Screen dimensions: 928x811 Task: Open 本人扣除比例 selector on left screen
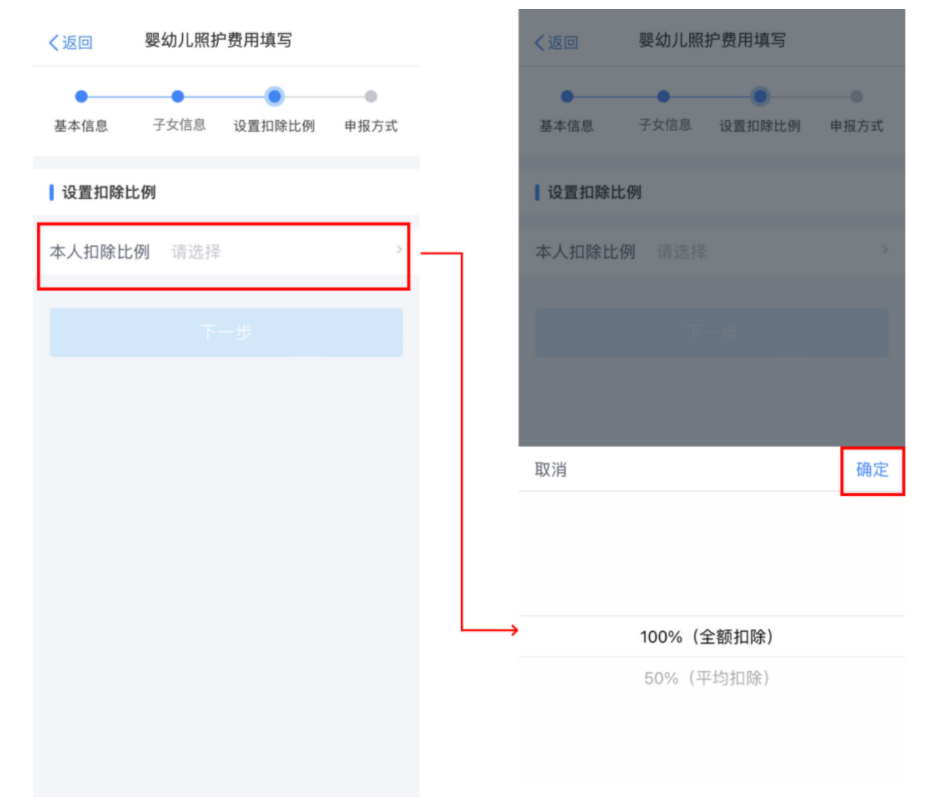(x=224, y=252)
